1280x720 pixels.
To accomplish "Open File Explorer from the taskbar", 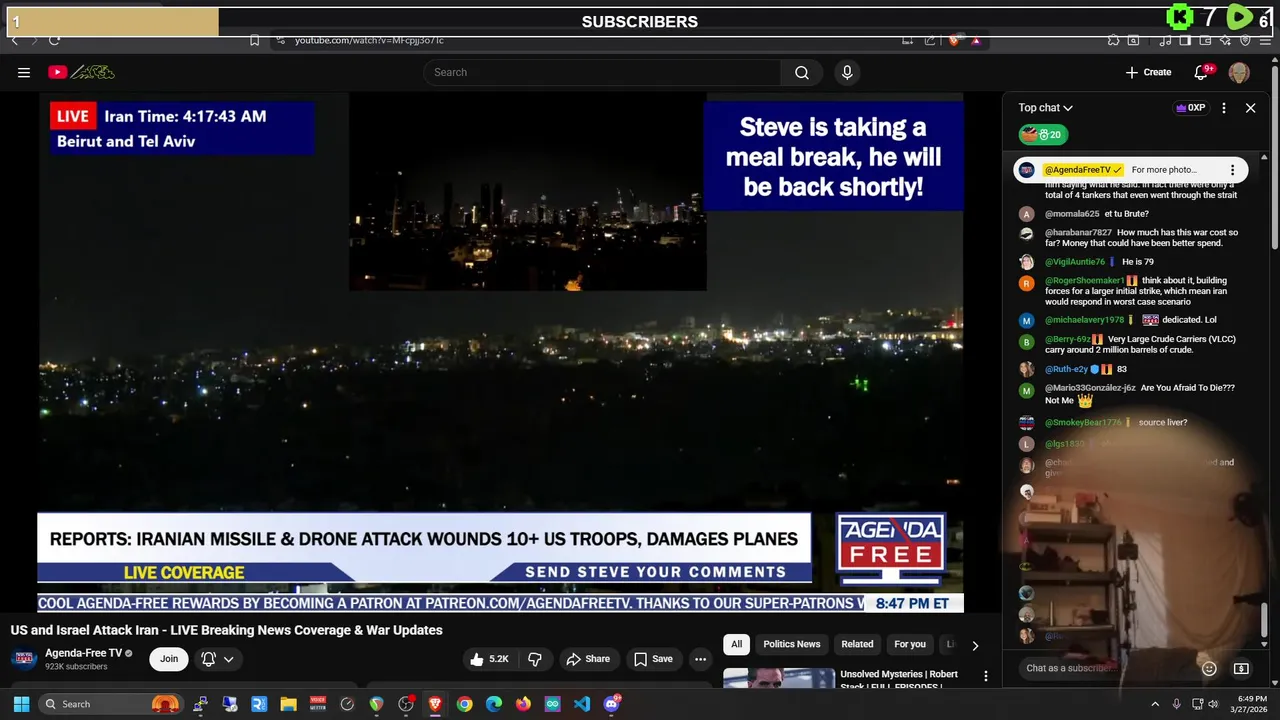I will point(288,704).
